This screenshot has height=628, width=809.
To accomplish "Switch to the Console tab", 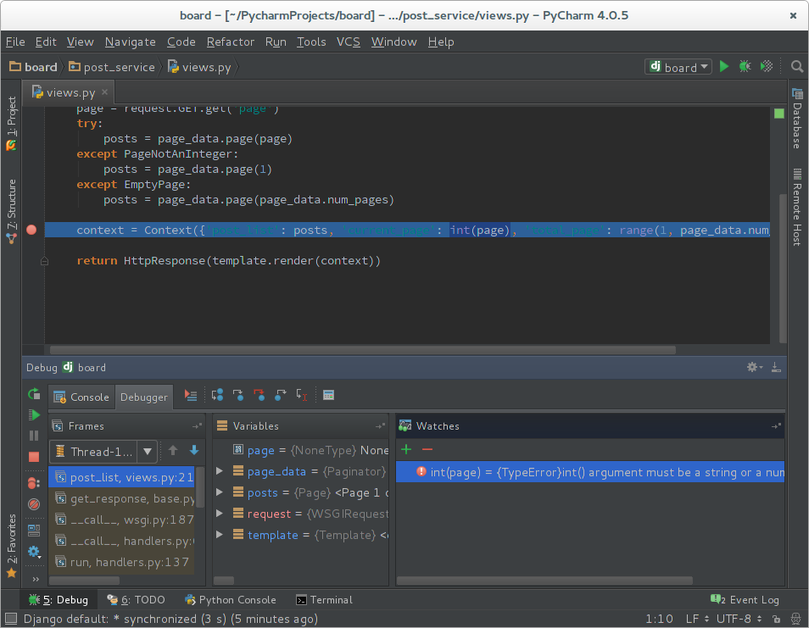I will [82, 397].
